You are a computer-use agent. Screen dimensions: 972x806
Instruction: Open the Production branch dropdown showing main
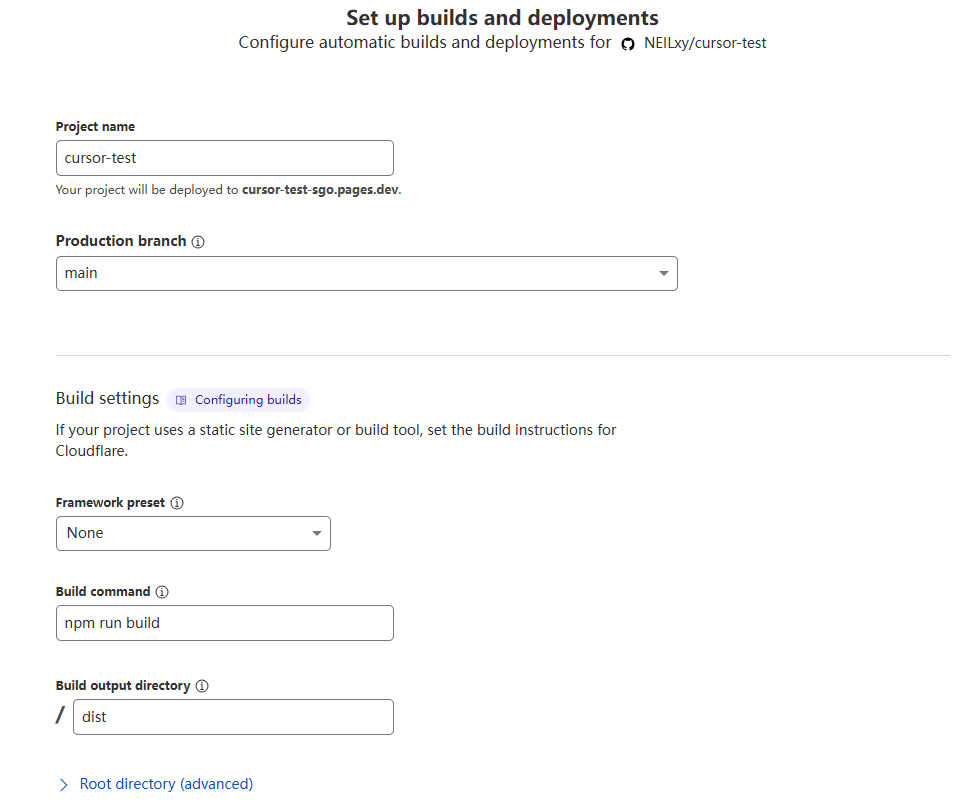coord(366,273)
